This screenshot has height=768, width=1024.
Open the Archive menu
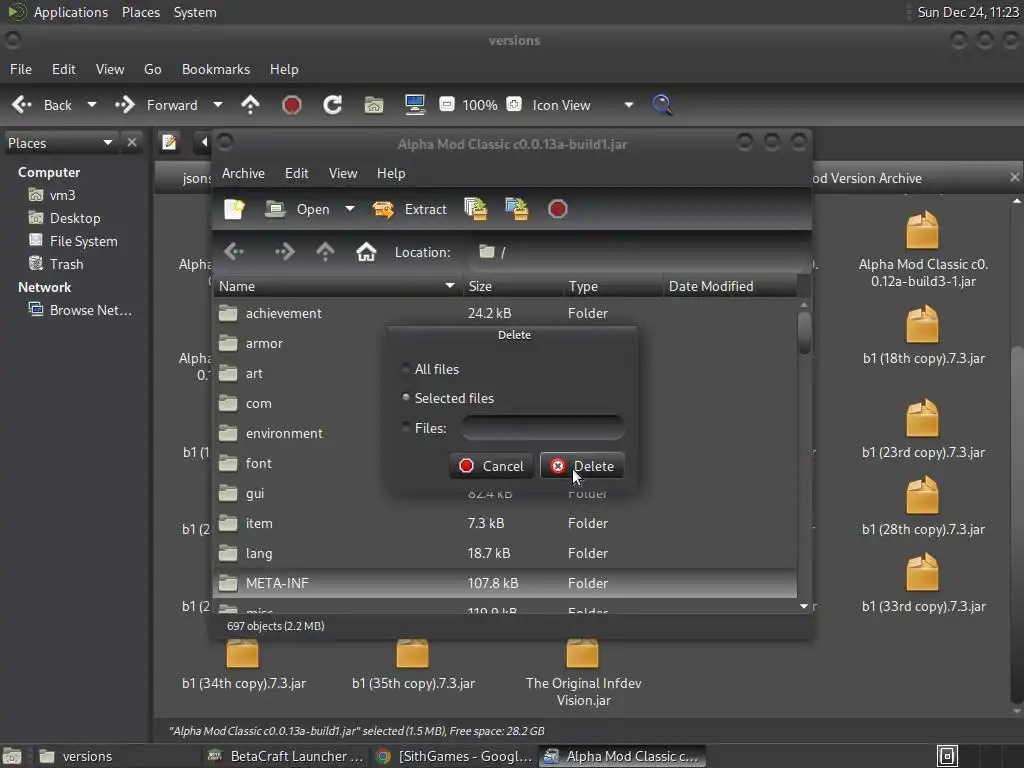(x=243, y=173)
